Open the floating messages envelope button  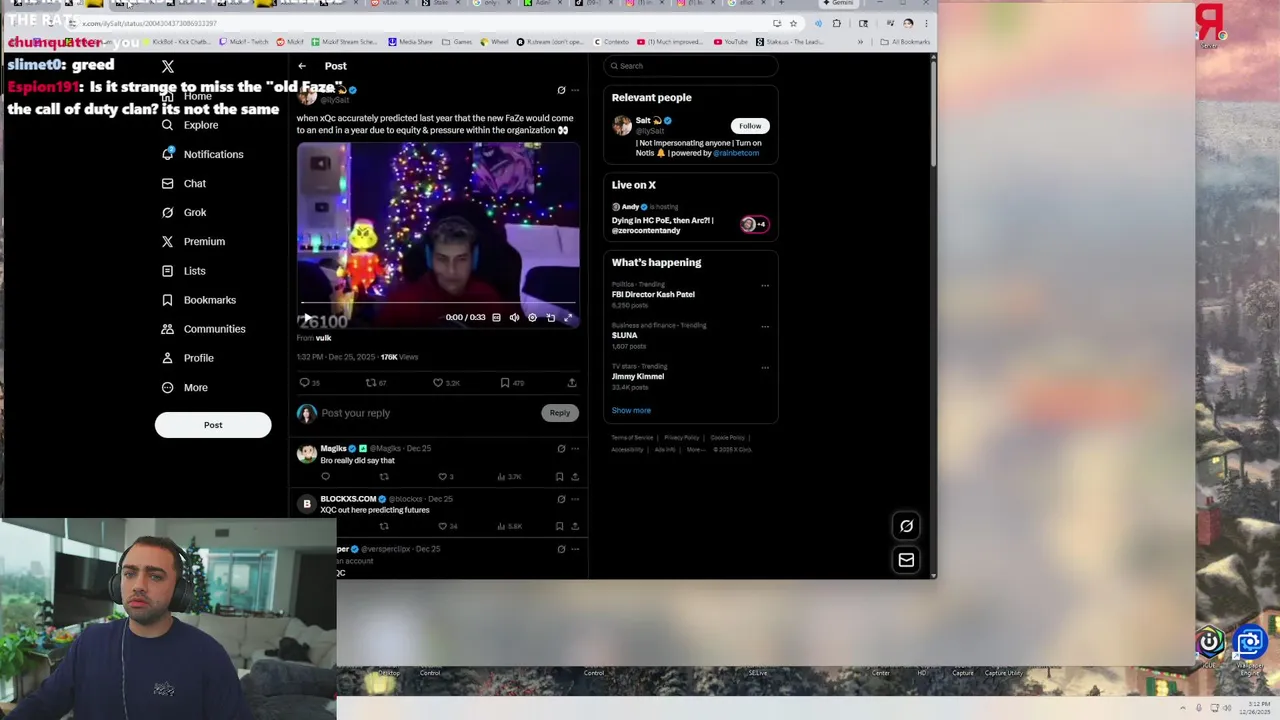(x=906, y=560)
